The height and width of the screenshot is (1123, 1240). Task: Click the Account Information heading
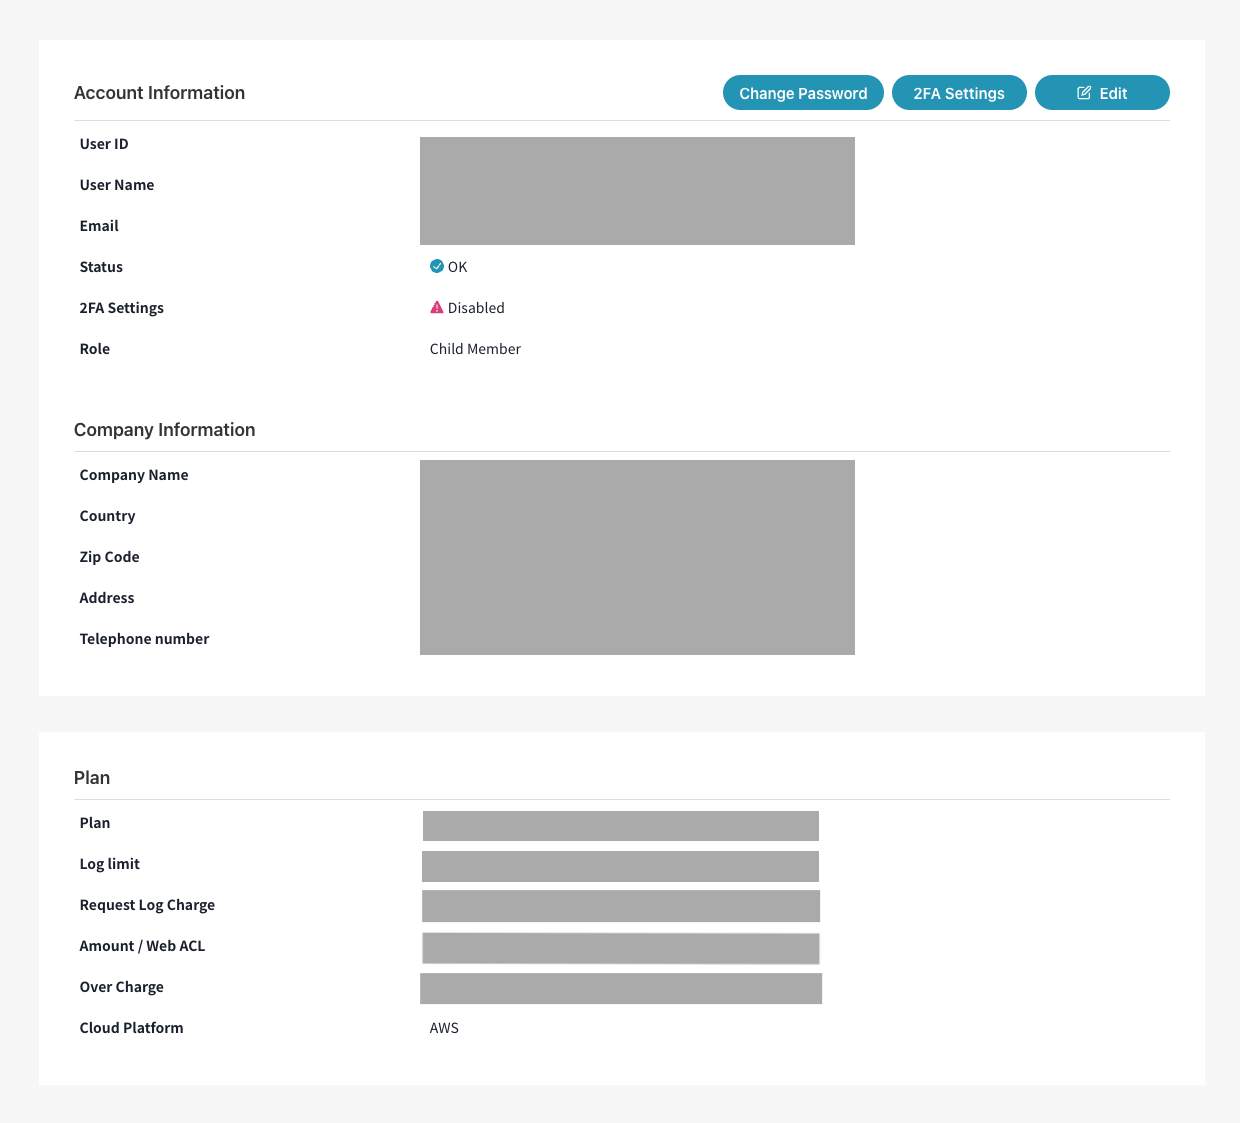[159, 93]
